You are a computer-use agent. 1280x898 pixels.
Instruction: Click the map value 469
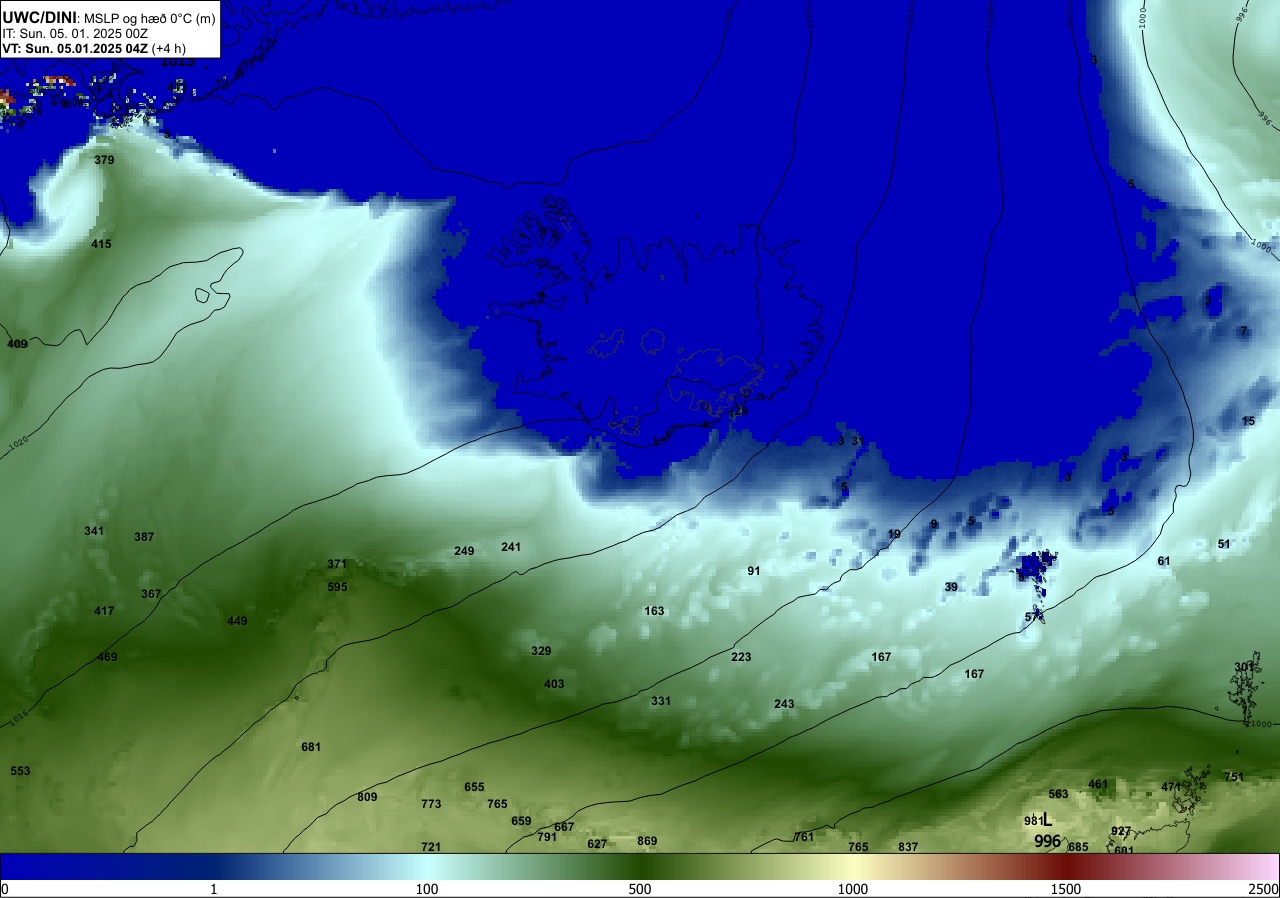107,657
